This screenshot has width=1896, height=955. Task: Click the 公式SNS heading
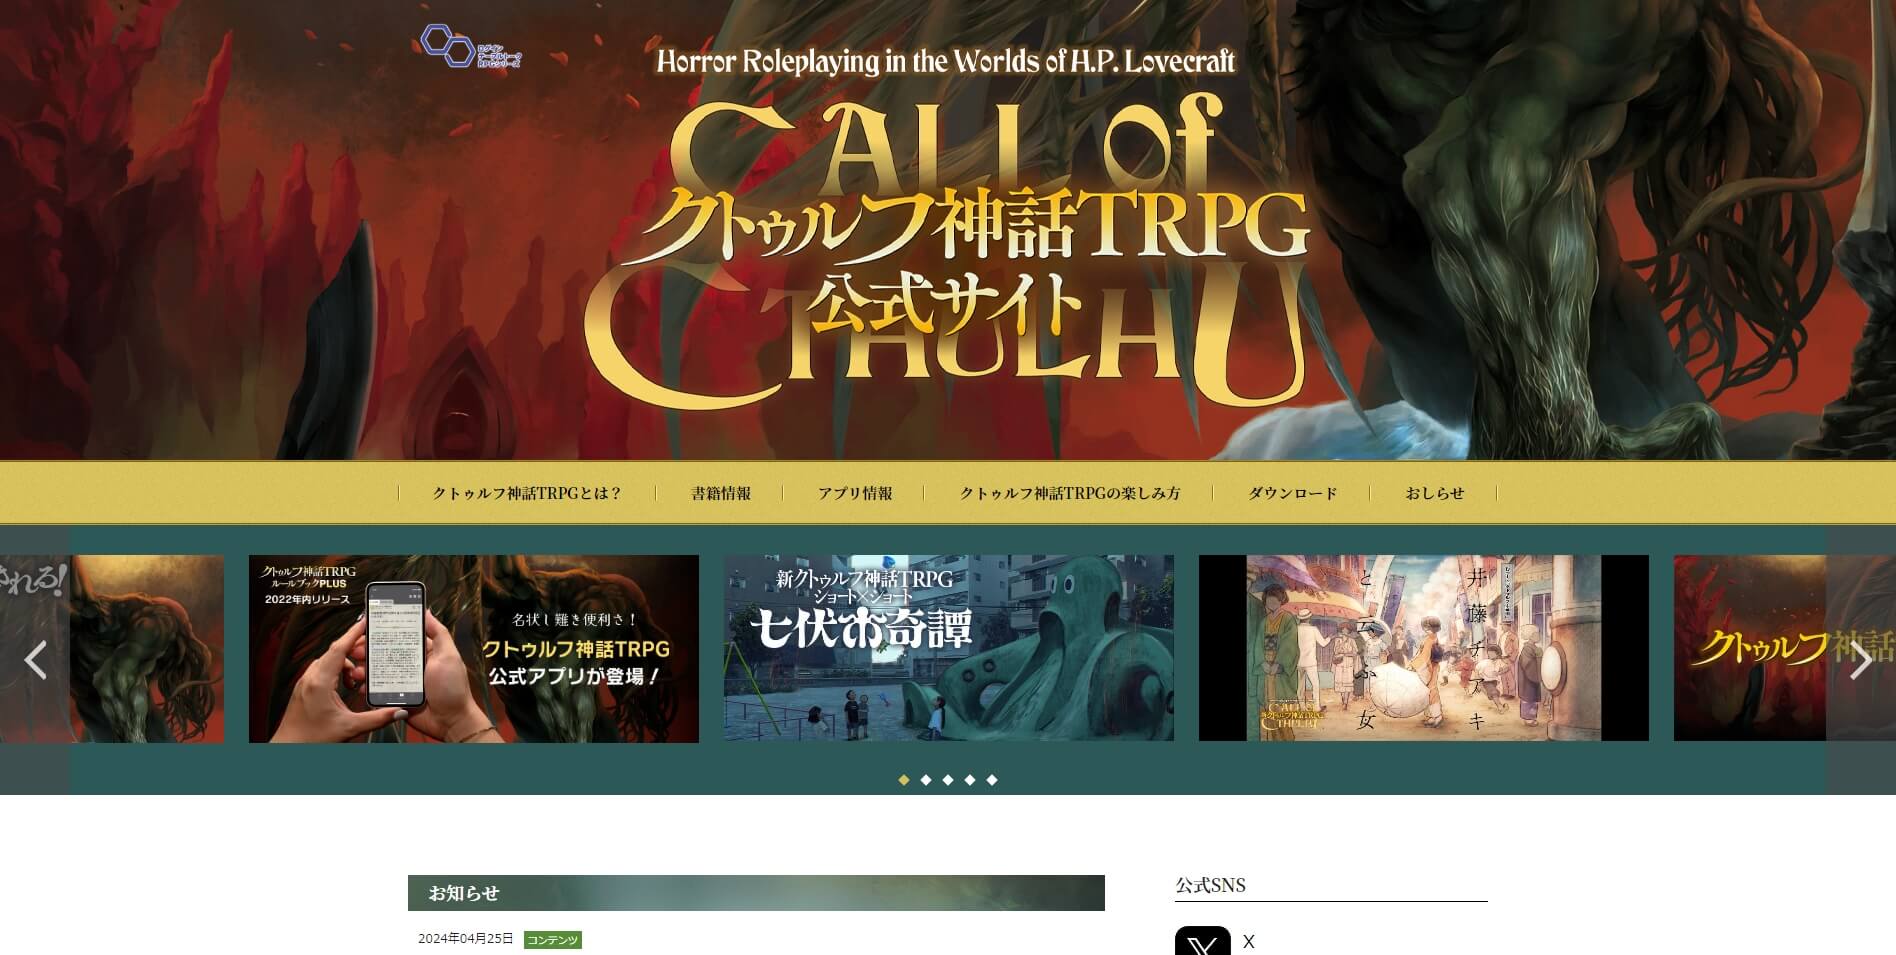(1210, 885)
